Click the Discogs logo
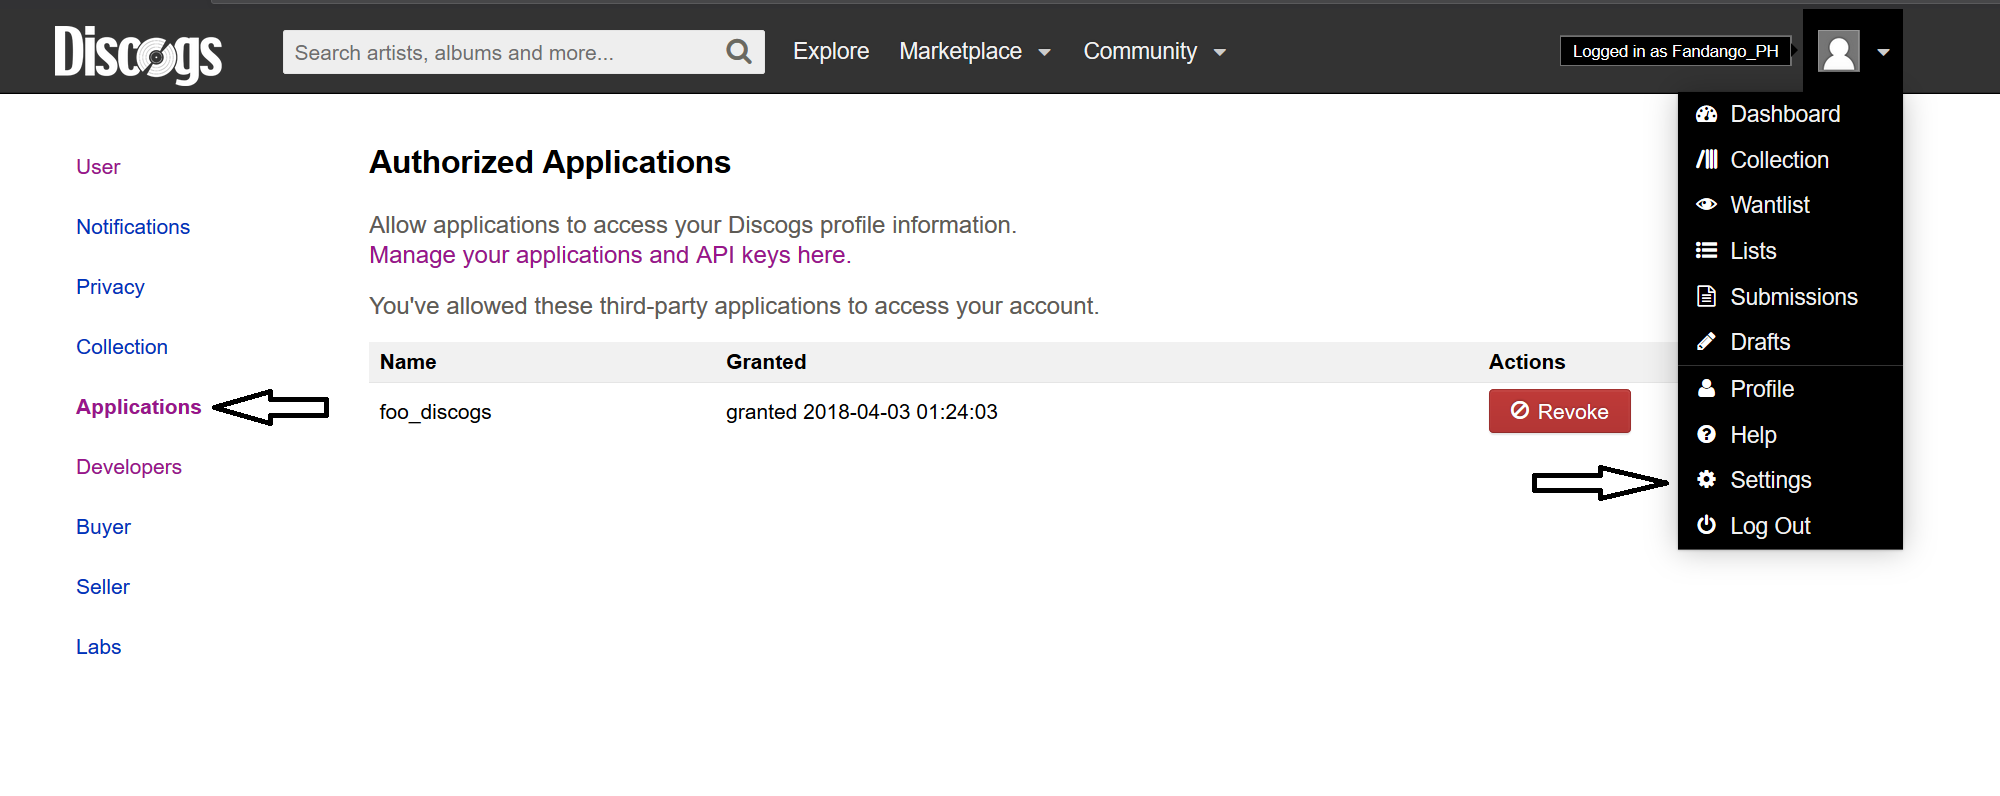The height and width of the screenshot is (796, 2000). 138,53
